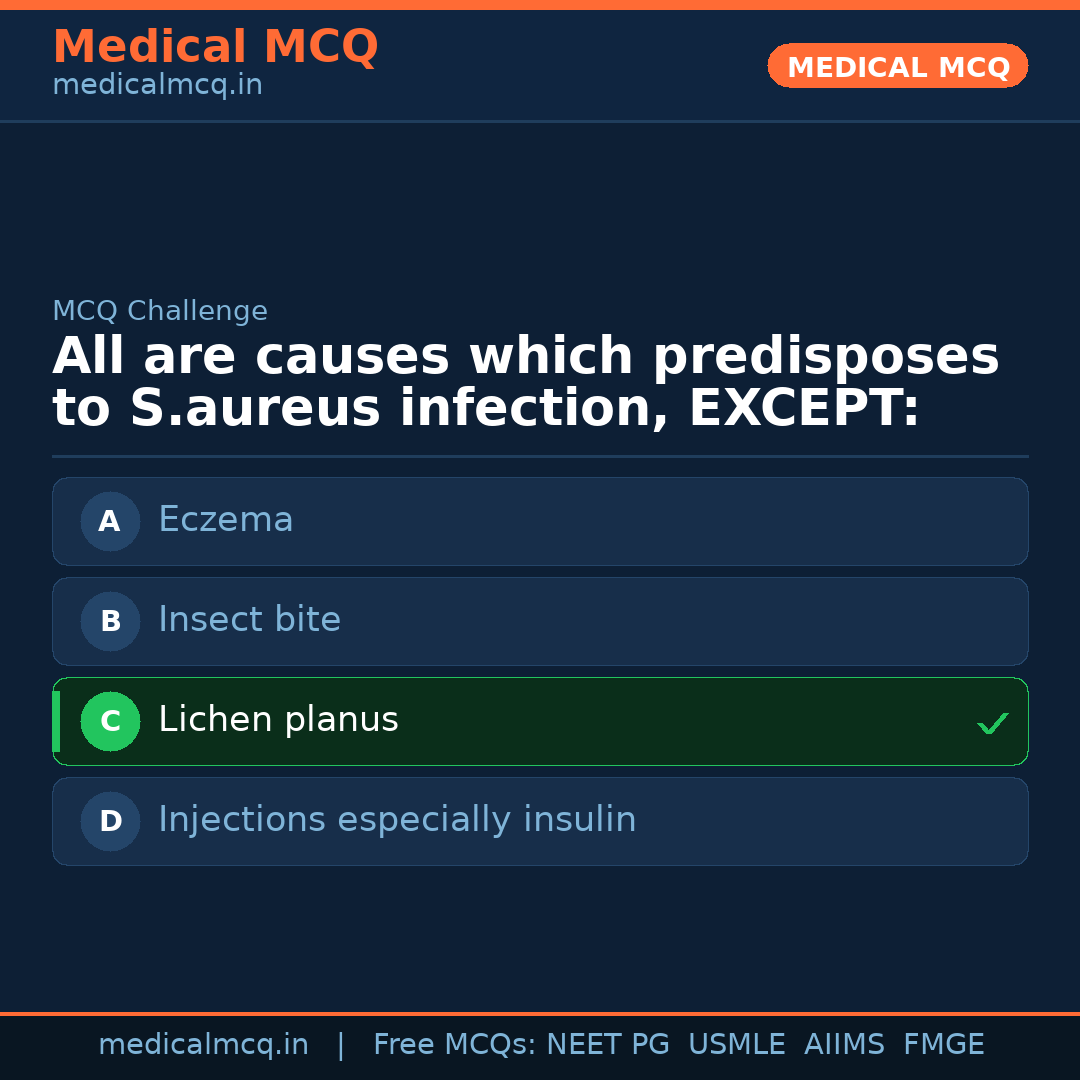Click the FMGE footer text
Viewport: 1080px width, 1080px height.
[x=943, y=1045]
